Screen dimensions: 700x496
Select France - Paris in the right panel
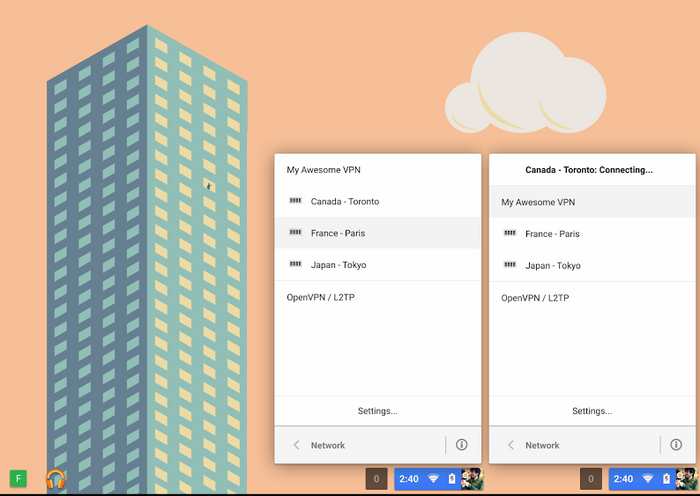click(x=552, y=234)
